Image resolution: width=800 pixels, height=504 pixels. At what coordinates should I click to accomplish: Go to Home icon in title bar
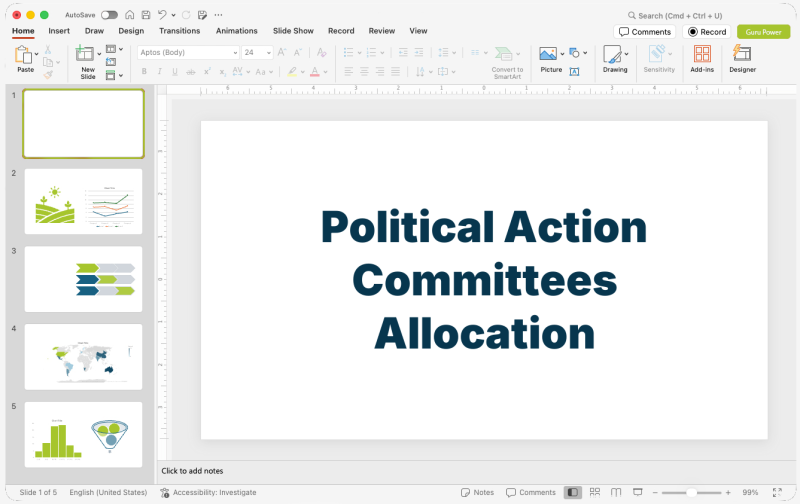point(130,15)
